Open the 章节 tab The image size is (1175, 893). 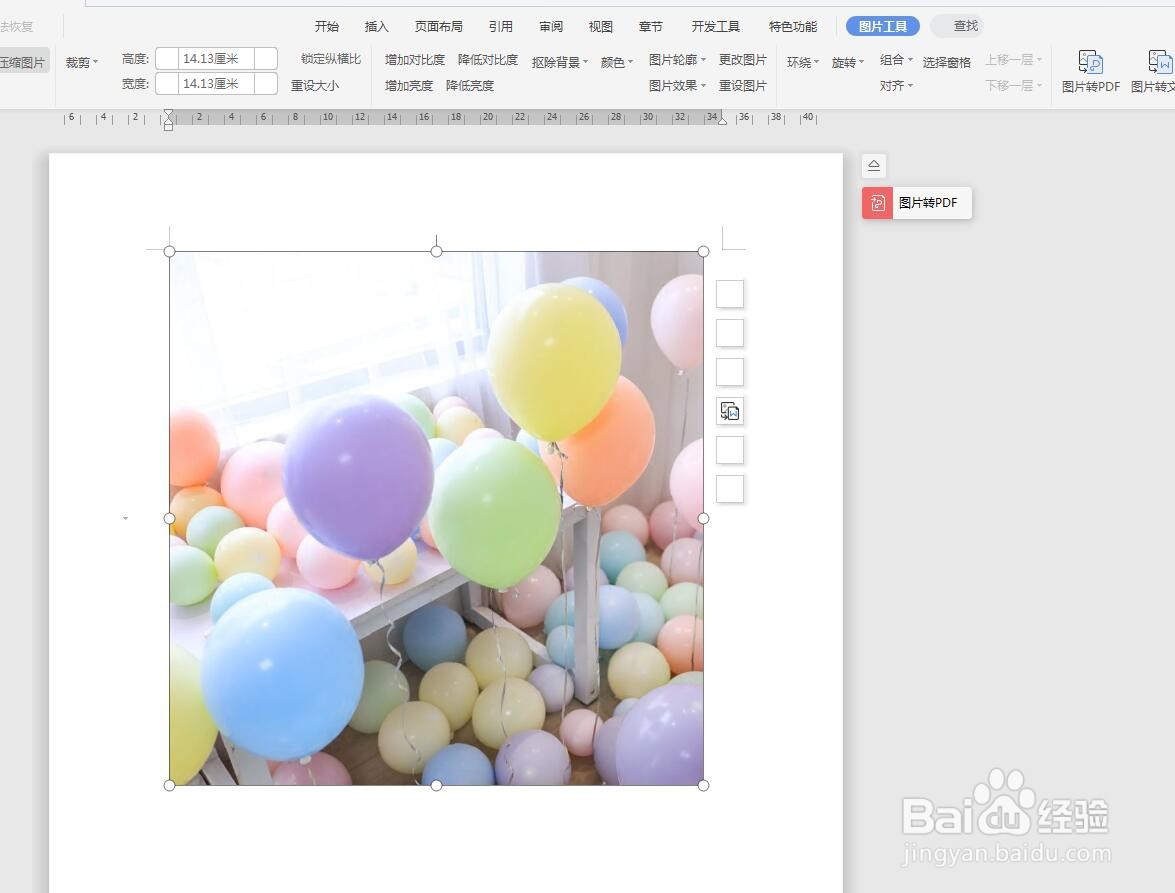[650, 26]
